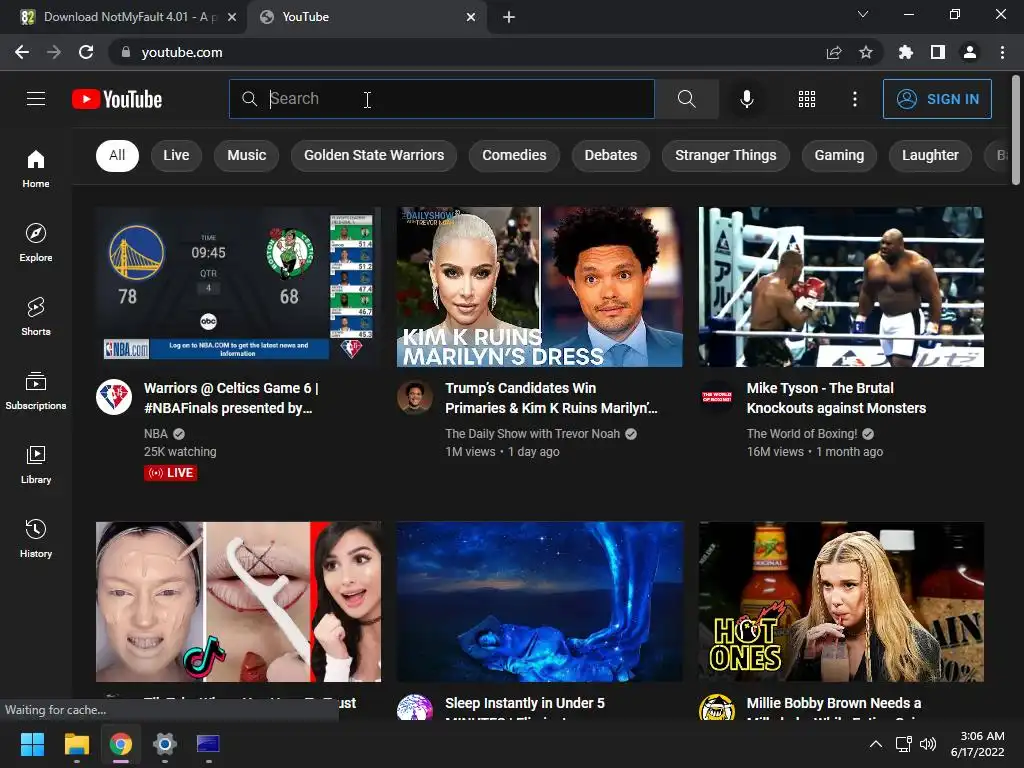Show hidden system tray icons chevron

tap(876, 744)
